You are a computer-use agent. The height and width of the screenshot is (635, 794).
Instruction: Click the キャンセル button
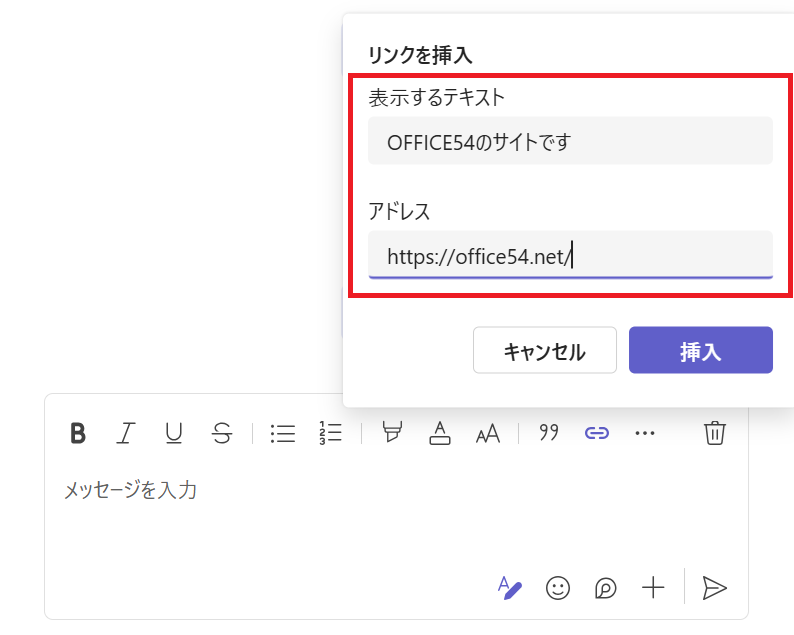tap(545, 350)
